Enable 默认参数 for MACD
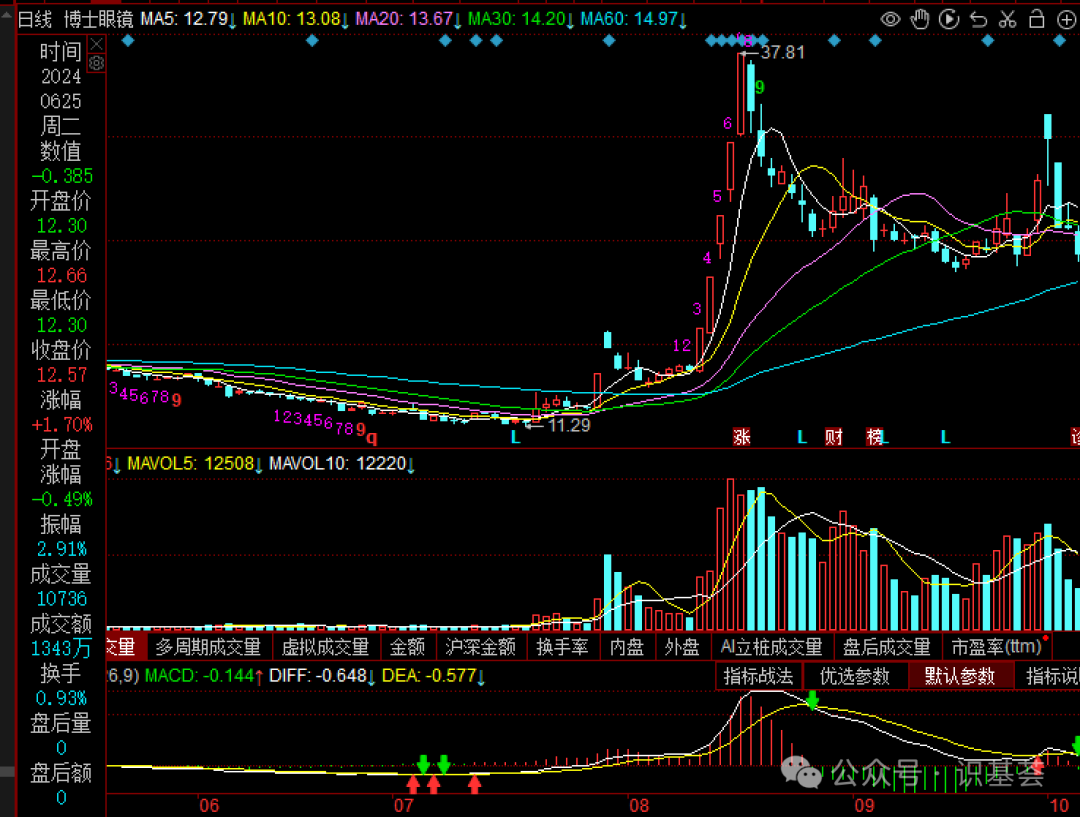 959,676
